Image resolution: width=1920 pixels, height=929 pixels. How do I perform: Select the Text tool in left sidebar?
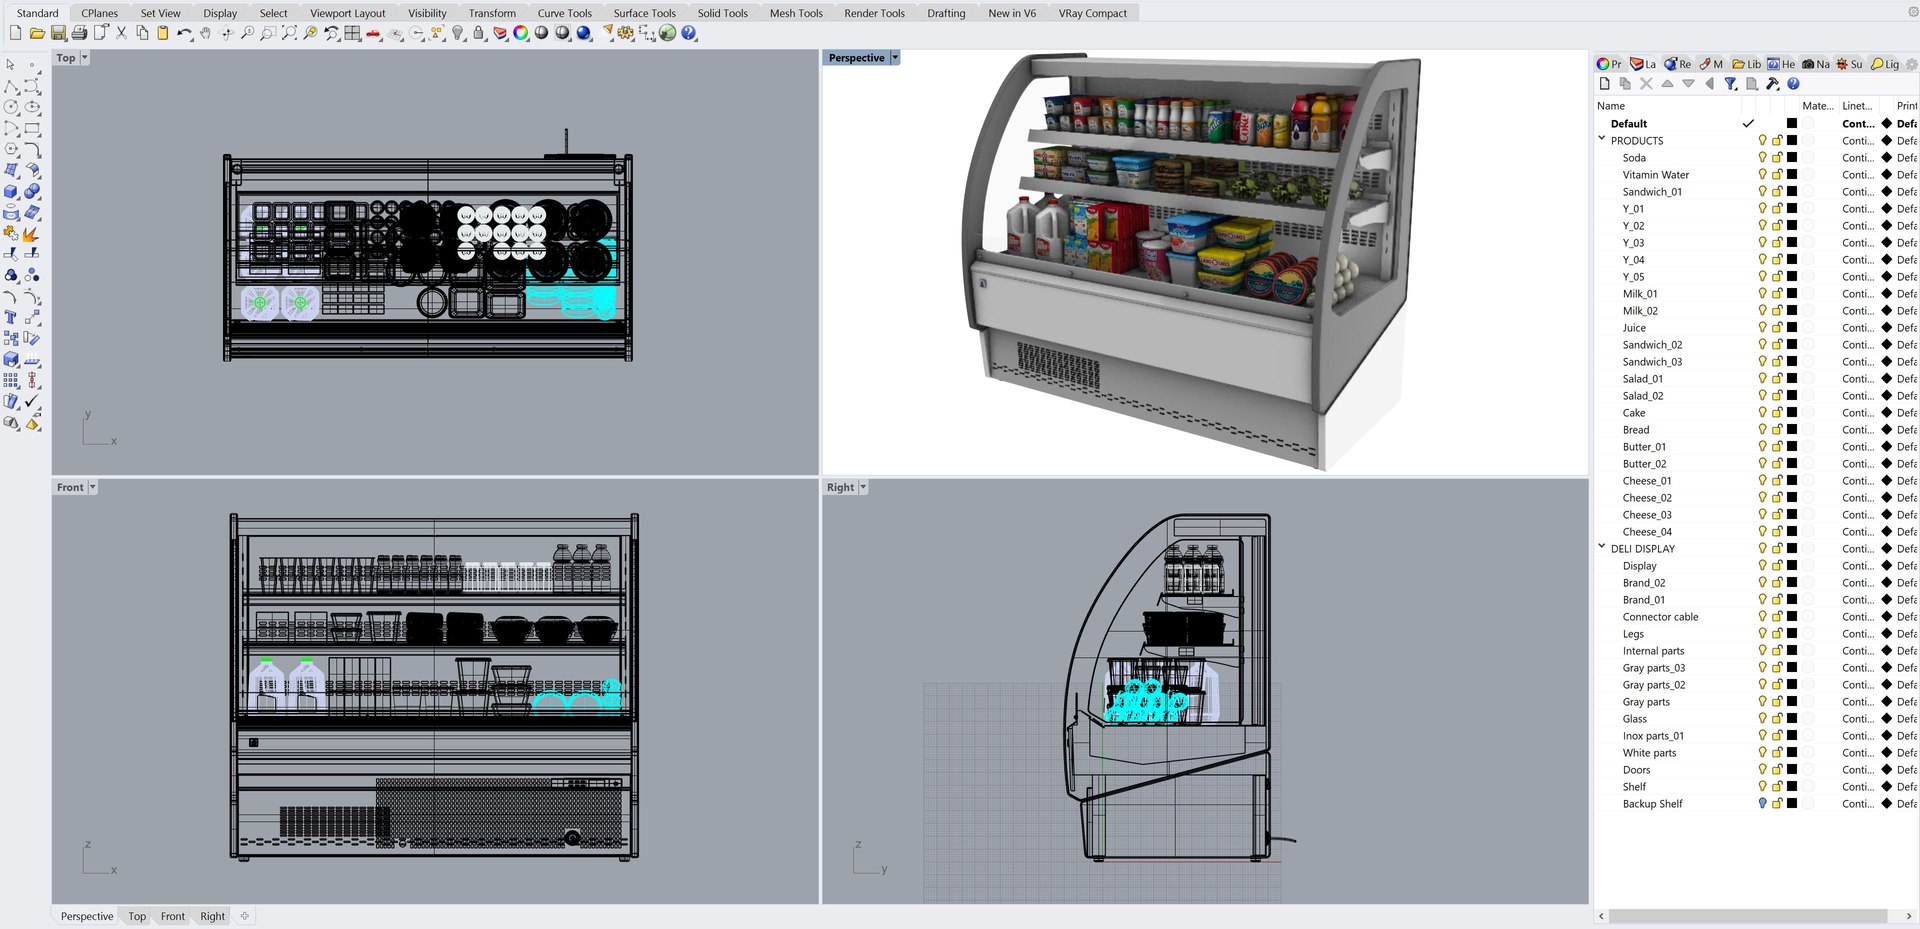click(11, 317)
